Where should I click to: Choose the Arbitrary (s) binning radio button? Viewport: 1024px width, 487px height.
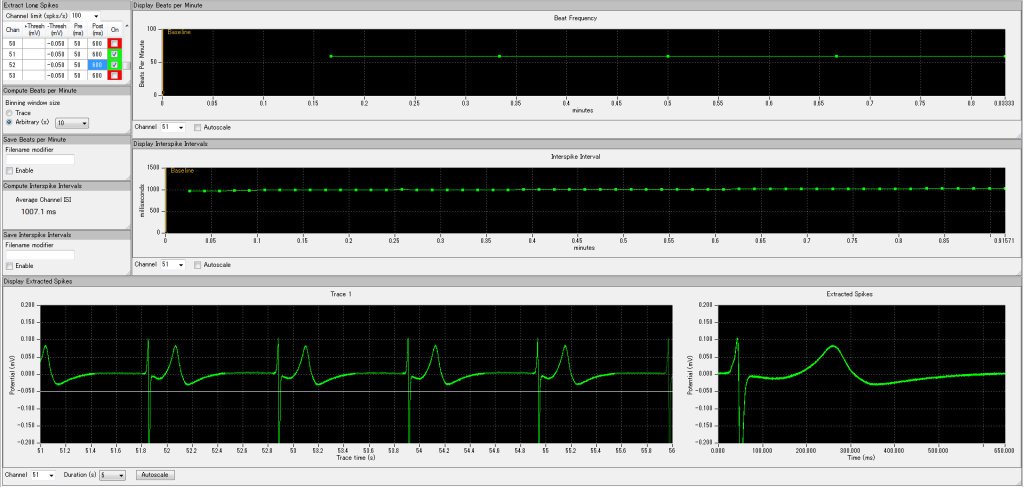(9, 122)
